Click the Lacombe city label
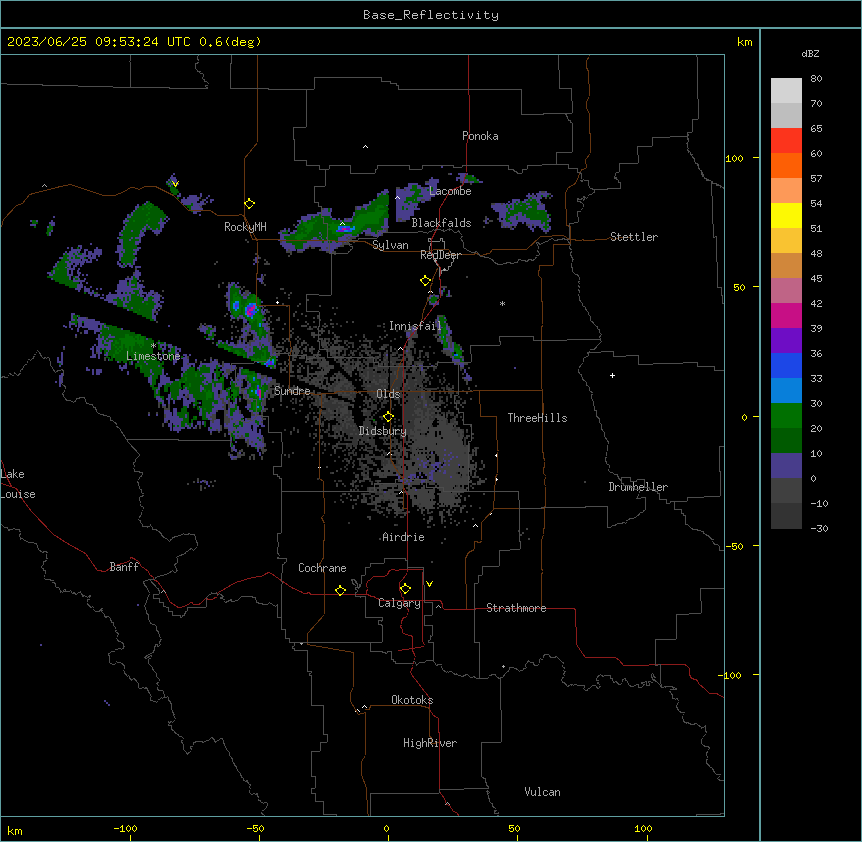The image size is (862, 842). [450, 191]
